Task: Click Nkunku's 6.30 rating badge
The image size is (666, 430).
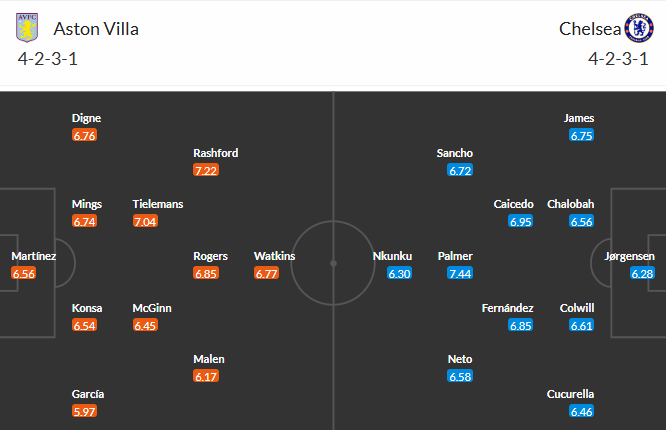Action: point(399,273)
